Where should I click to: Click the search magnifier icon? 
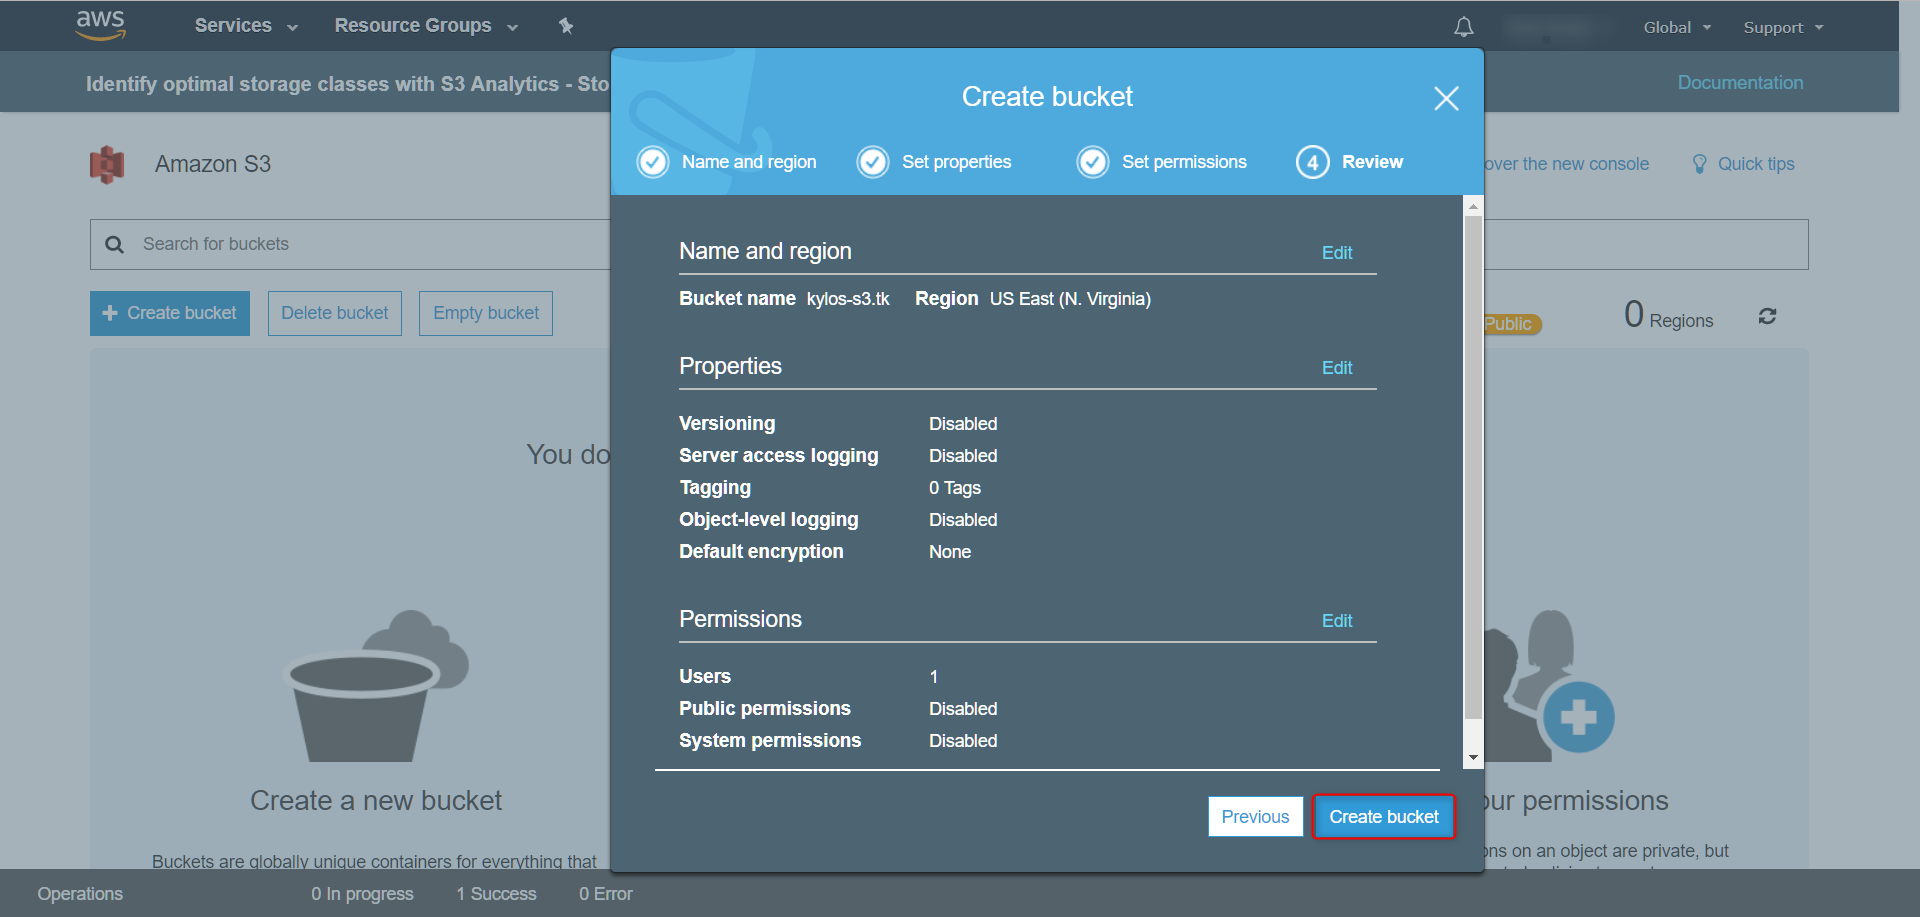115,244
